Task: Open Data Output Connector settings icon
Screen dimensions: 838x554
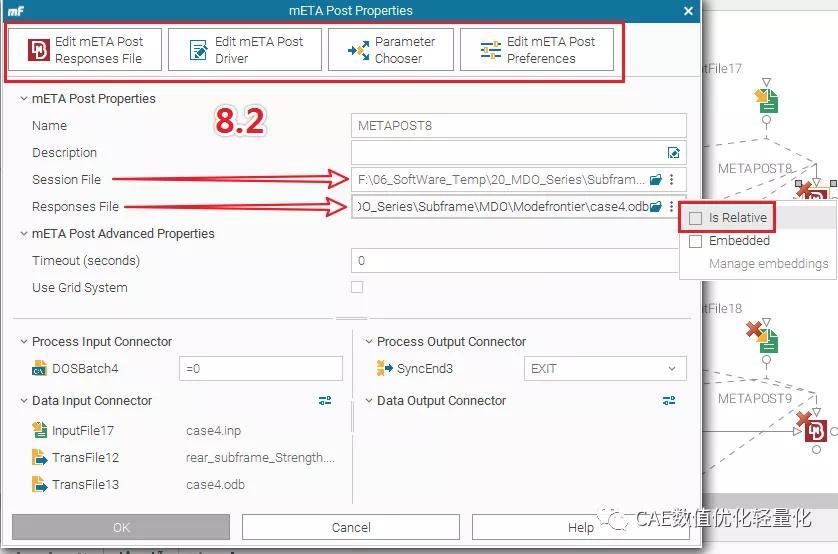Action: point(669,401)
